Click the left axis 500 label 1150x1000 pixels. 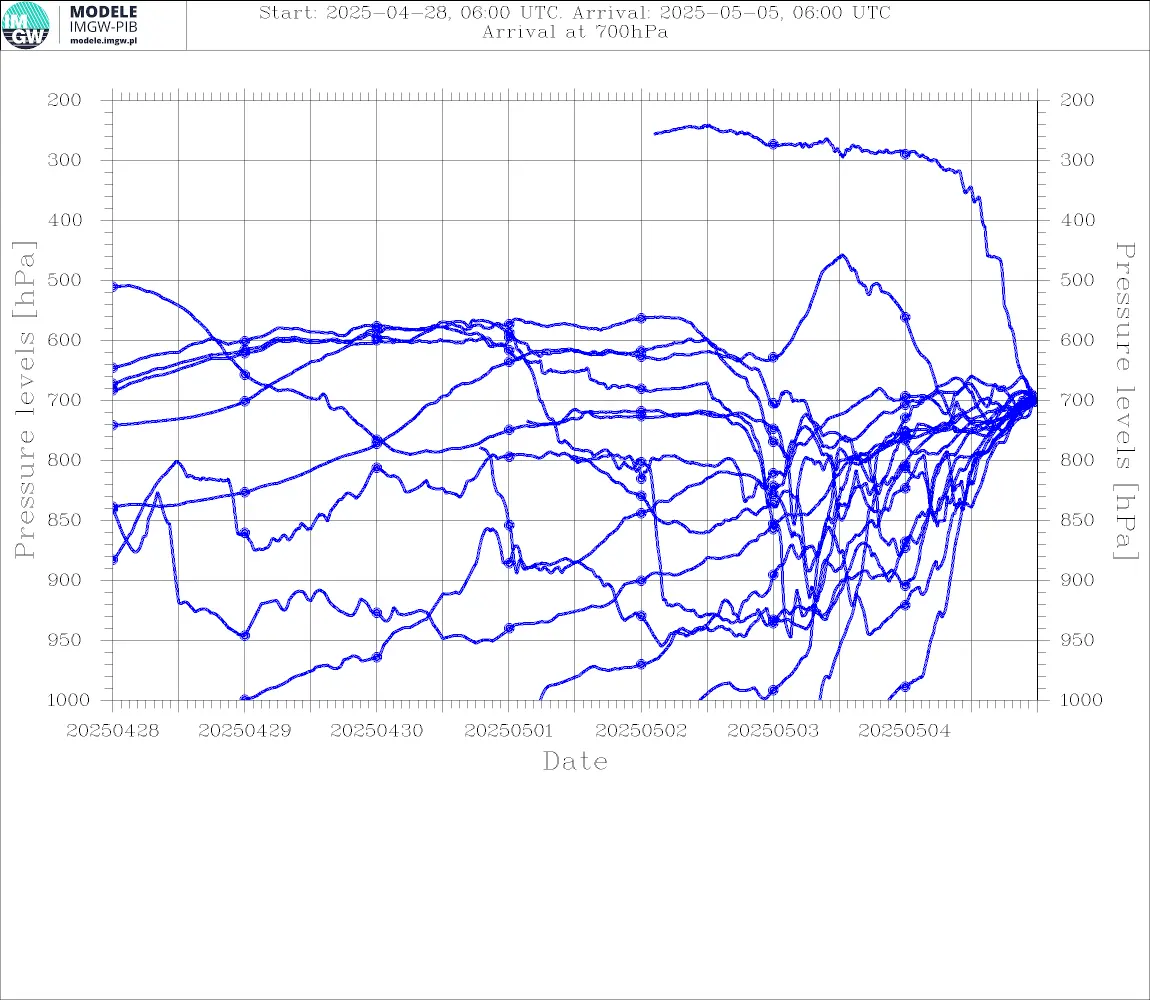pos(65,280)
